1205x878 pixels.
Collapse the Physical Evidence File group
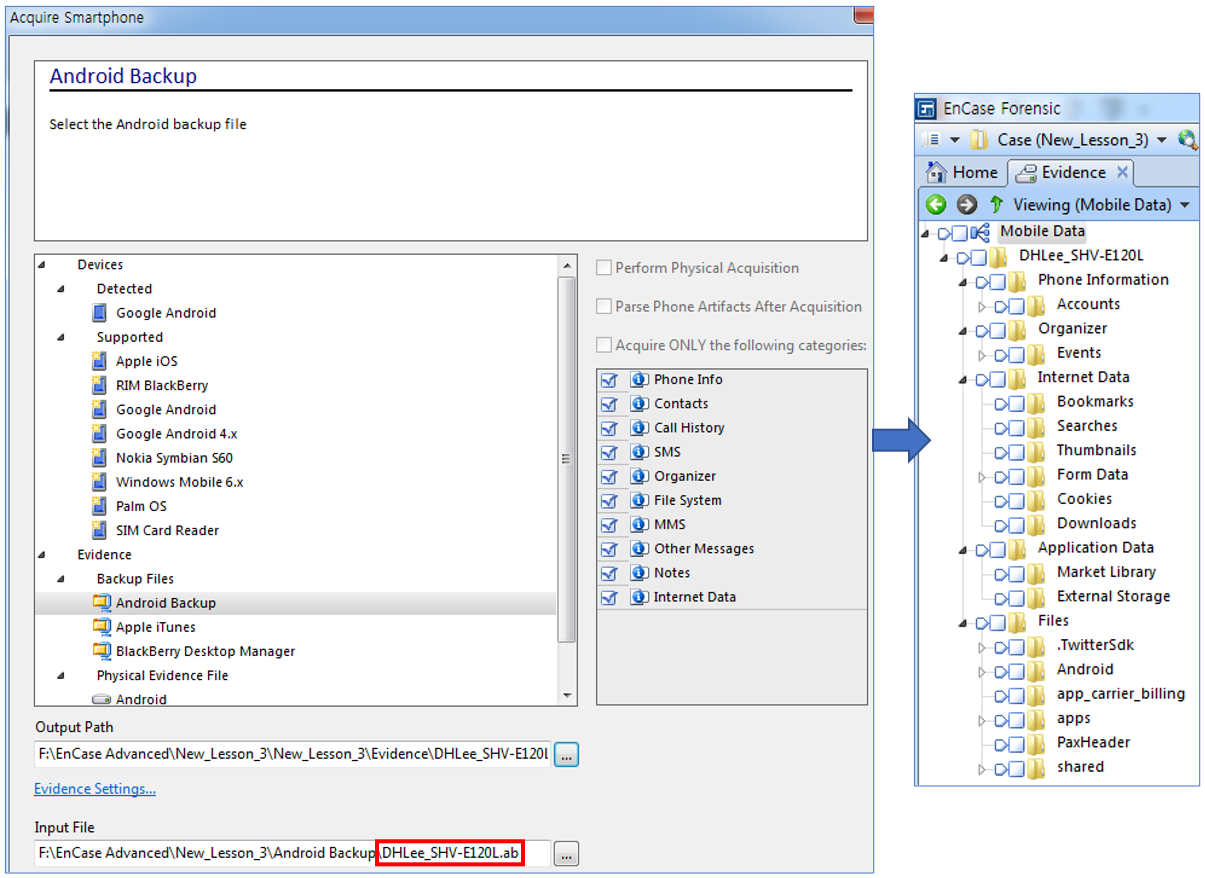[61, 676]
